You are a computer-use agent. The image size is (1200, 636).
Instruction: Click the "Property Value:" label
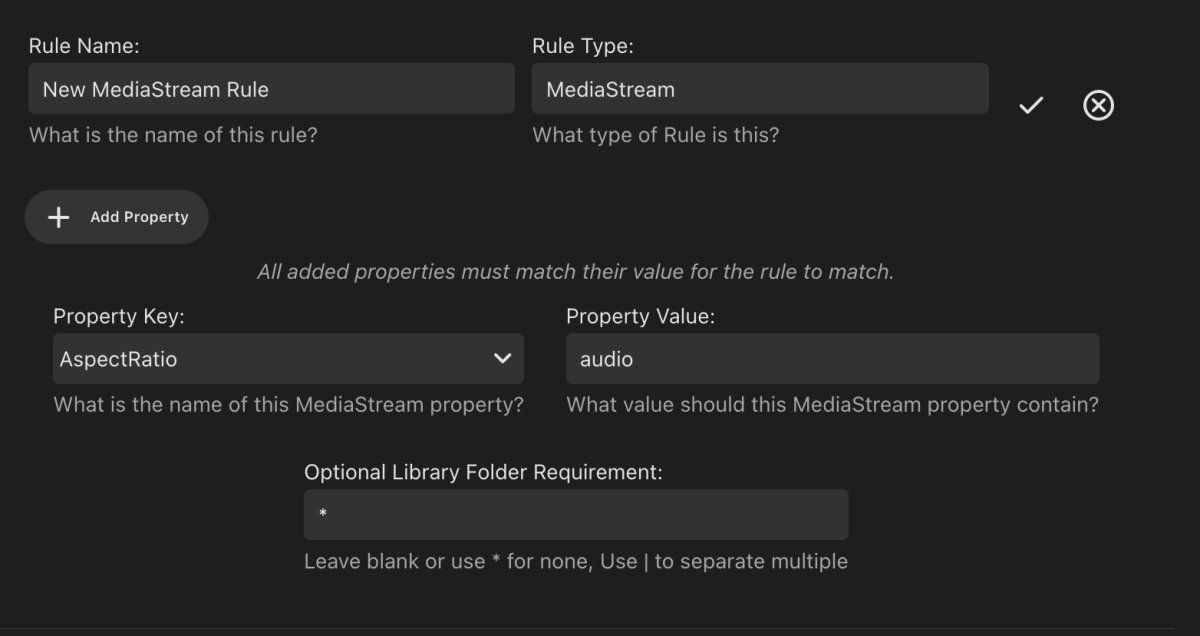640,316
